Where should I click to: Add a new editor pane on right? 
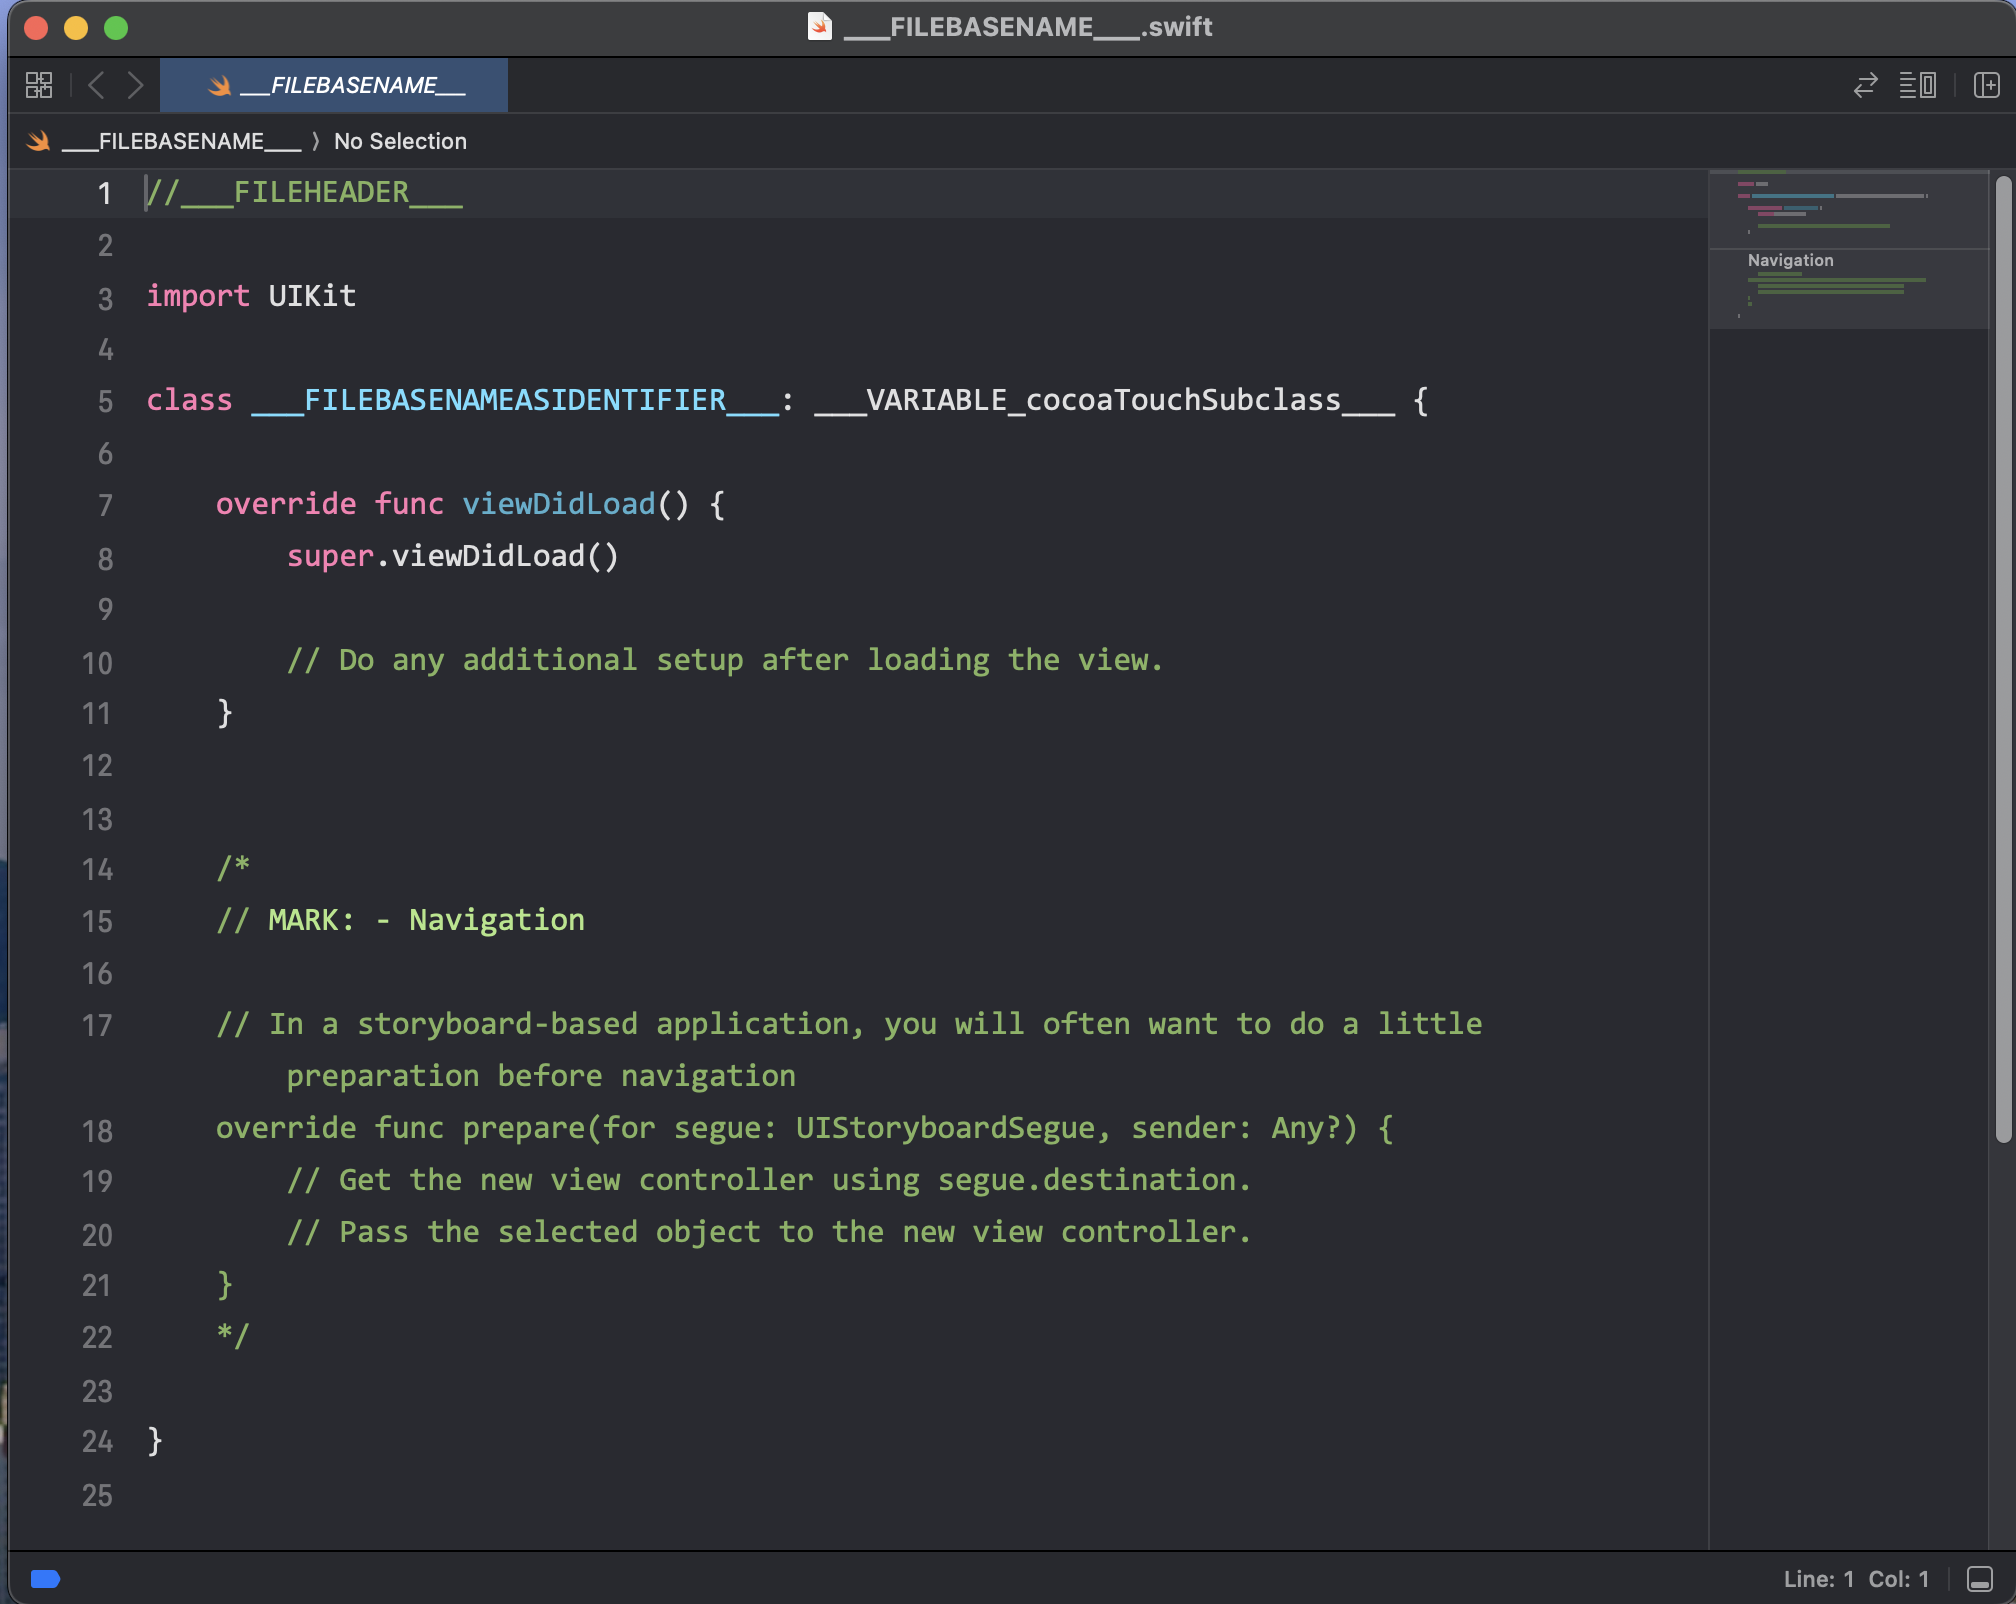pyautogui.click(x=1986, y=85)
